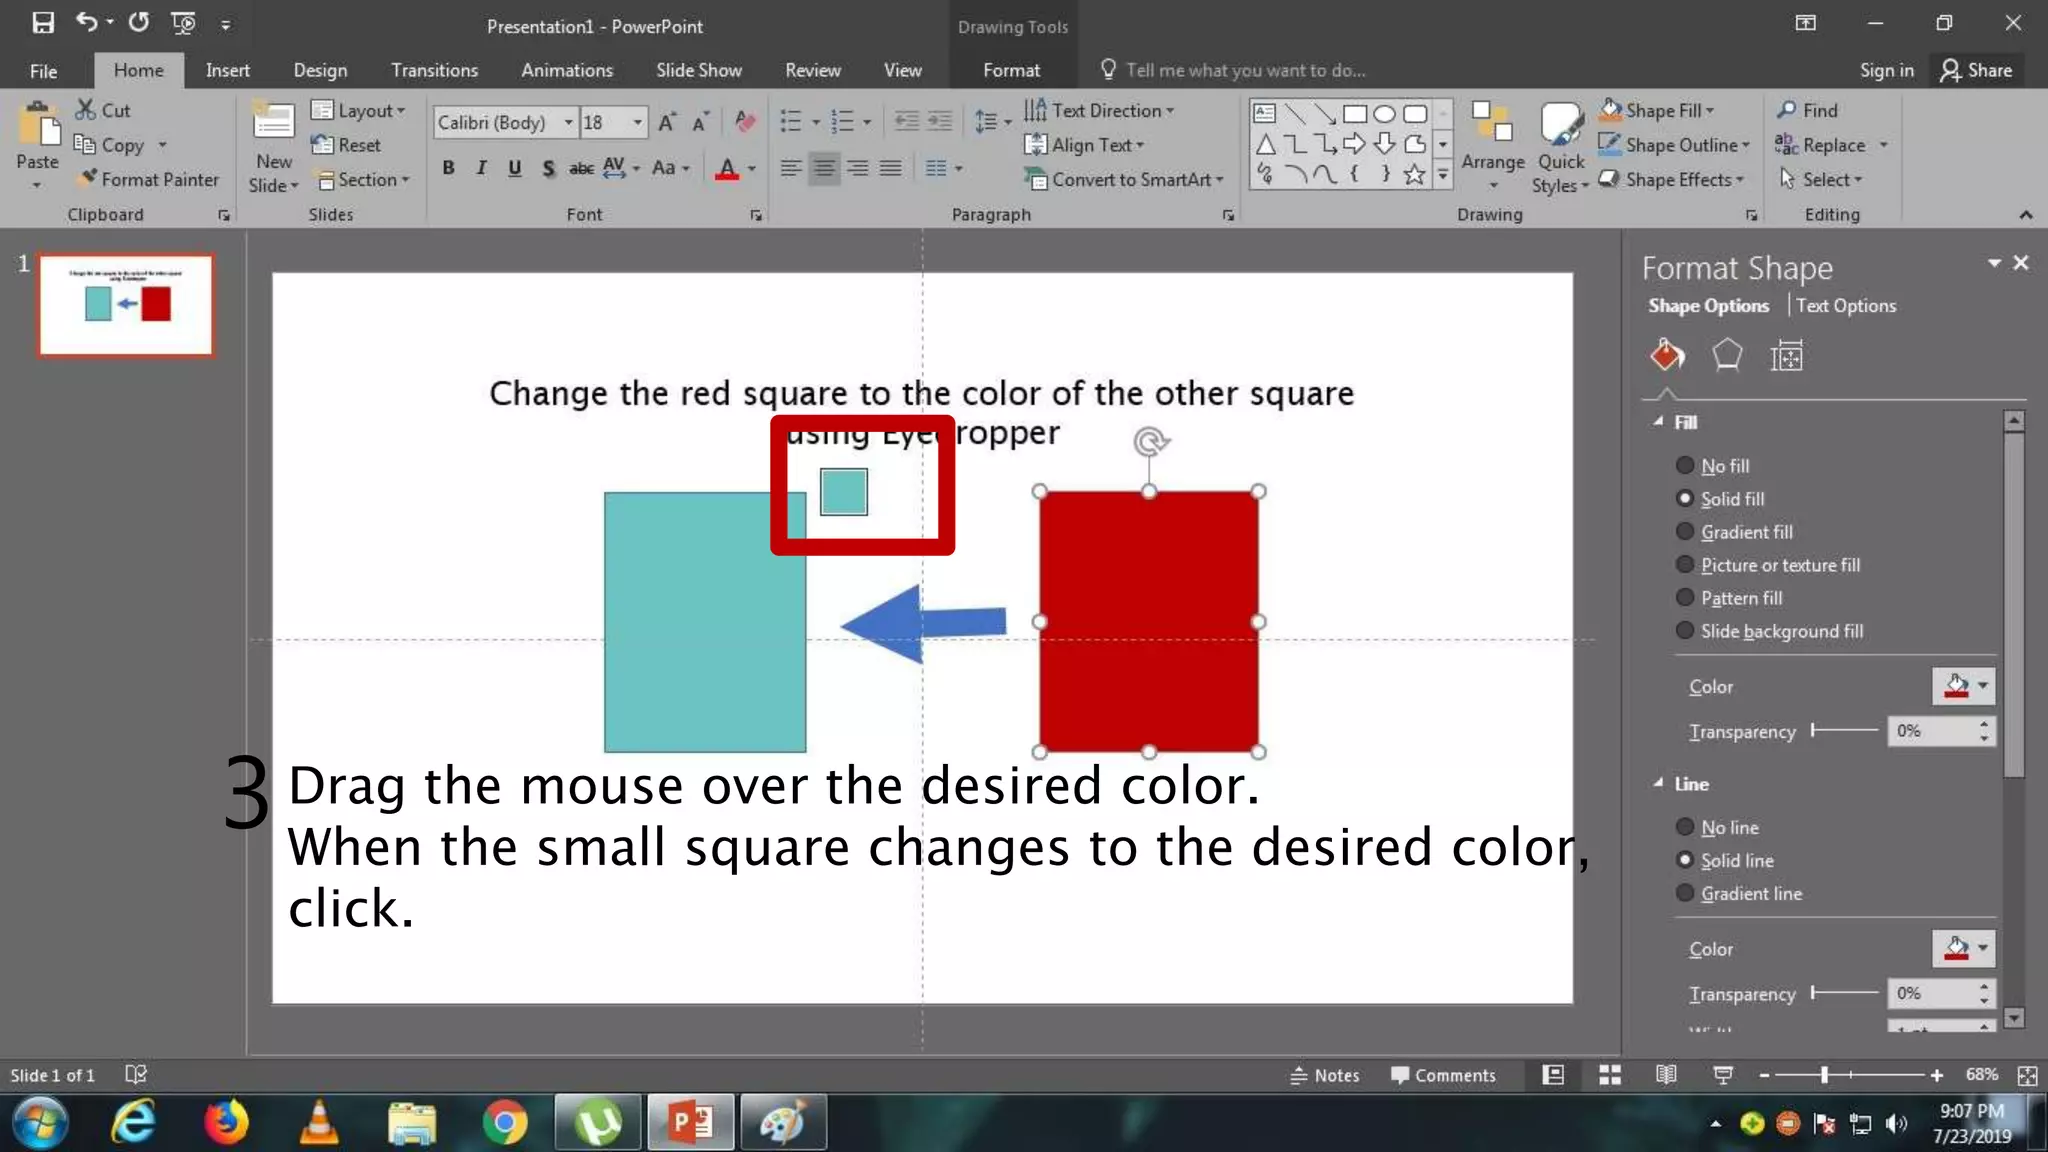Click the Undo arrow icon
The height and width of the screenshot is (1152, 2048).
(87, 22)
